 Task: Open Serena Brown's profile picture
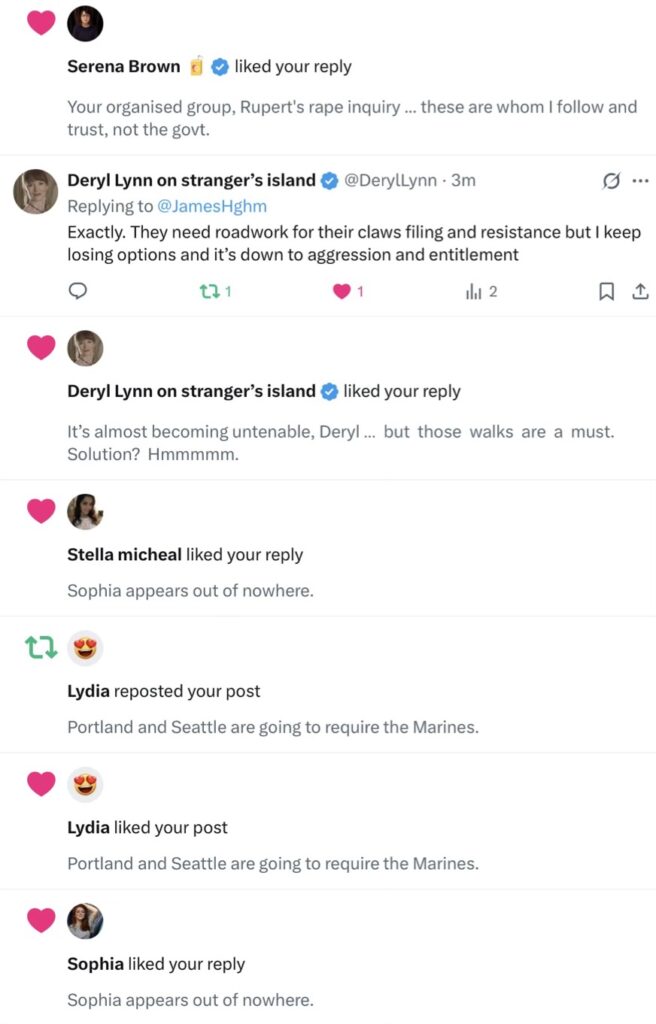pos(85,23)
